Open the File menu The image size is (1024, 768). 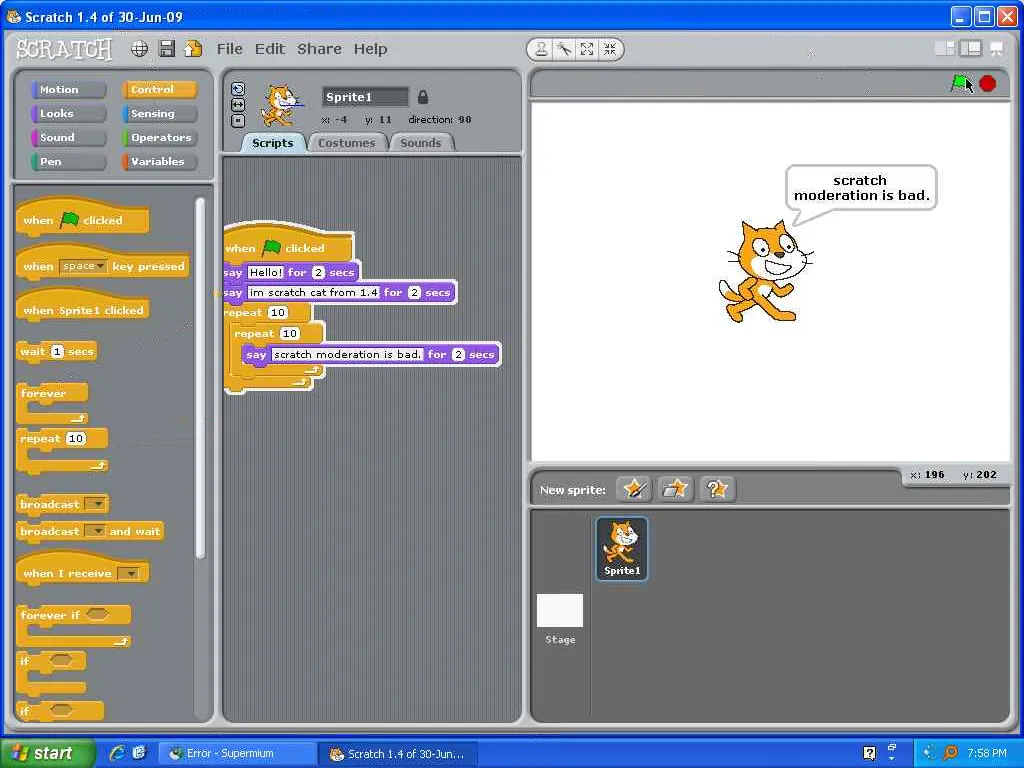tap(229, 49)
